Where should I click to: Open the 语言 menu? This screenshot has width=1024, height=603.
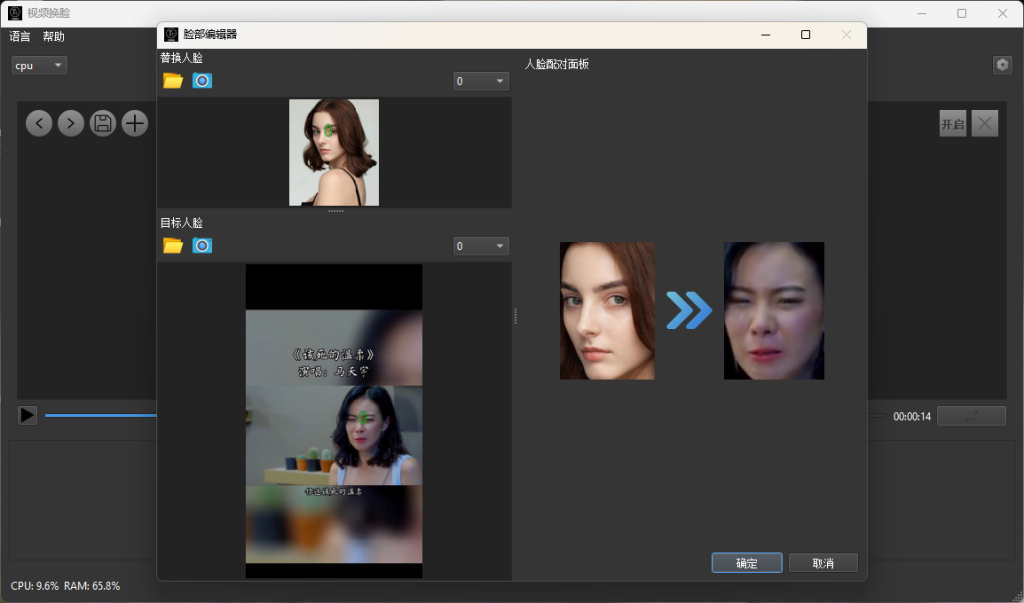pos(20,37)
